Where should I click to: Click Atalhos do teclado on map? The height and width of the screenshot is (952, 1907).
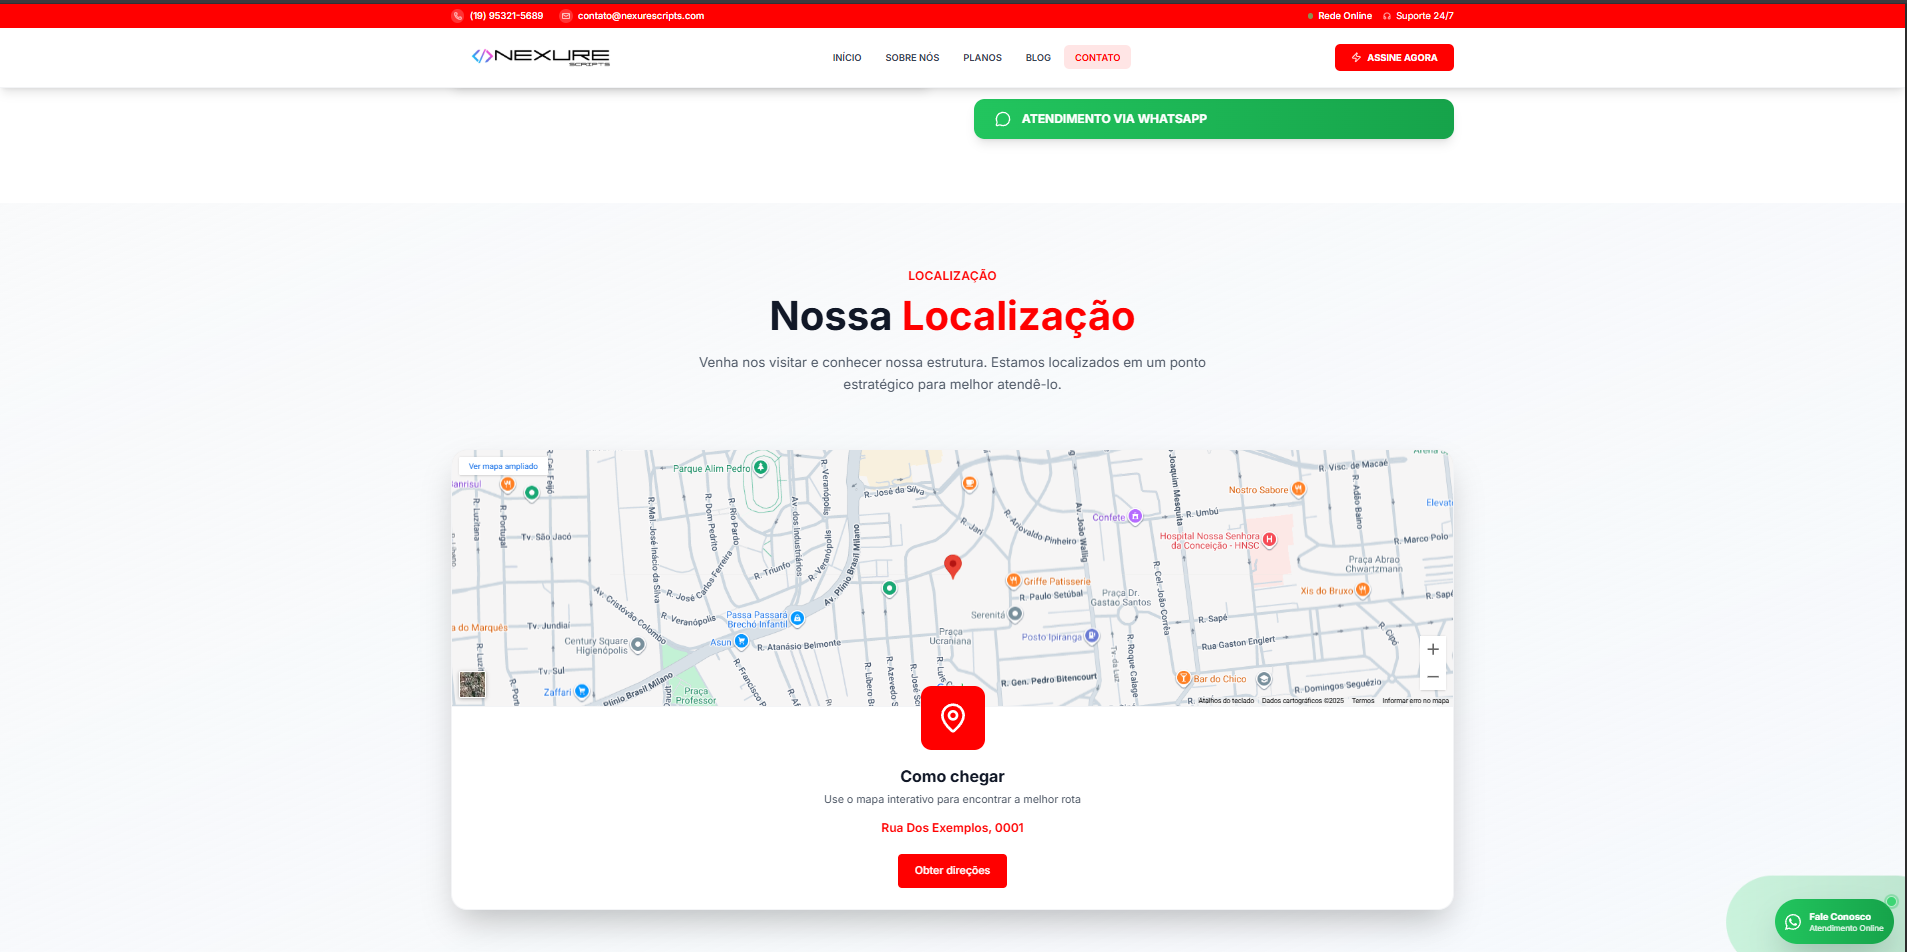[1226, 701]
